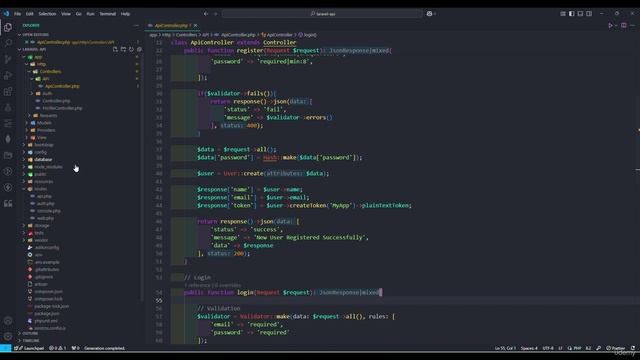Click the quote-marks activity bar icon
The width and height of the screenshot is (640, 360).
coord(8,203)
